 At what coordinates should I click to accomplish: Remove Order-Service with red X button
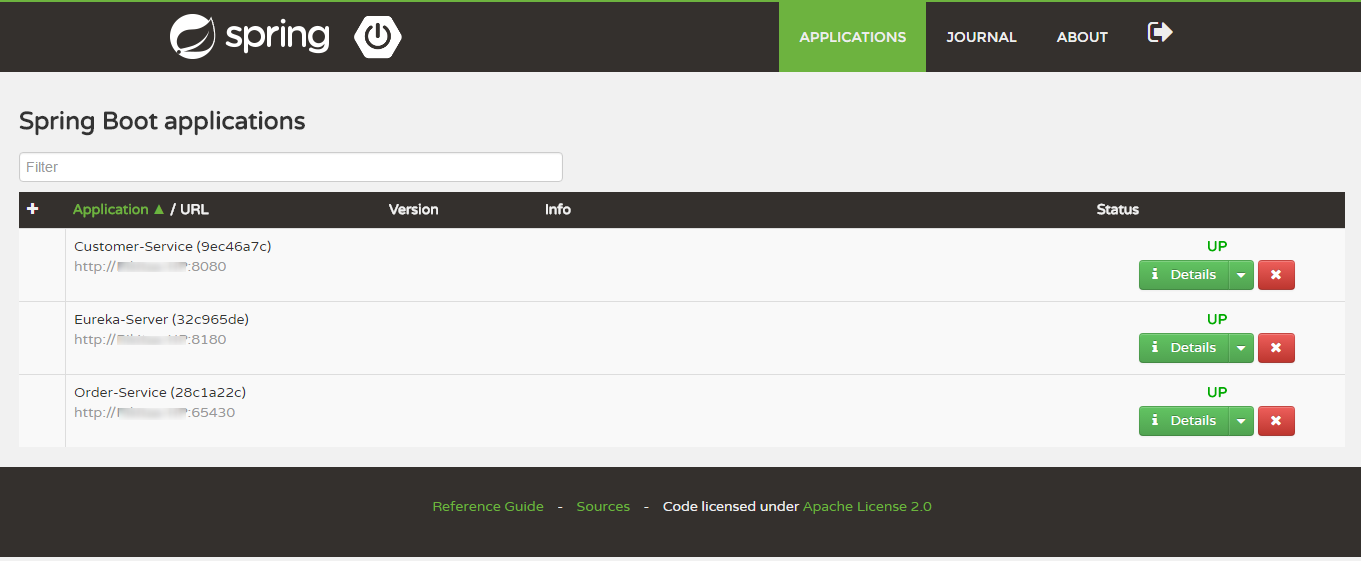[1276, 421]
